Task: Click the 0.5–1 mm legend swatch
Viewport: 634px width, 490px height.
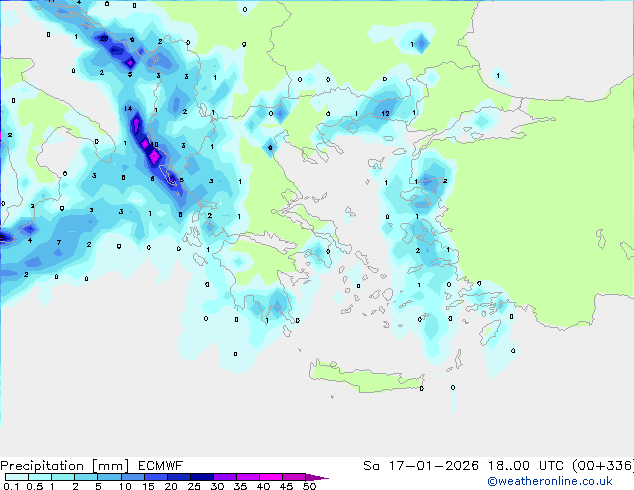Action: pyautogui.click(x=40, y=477)
